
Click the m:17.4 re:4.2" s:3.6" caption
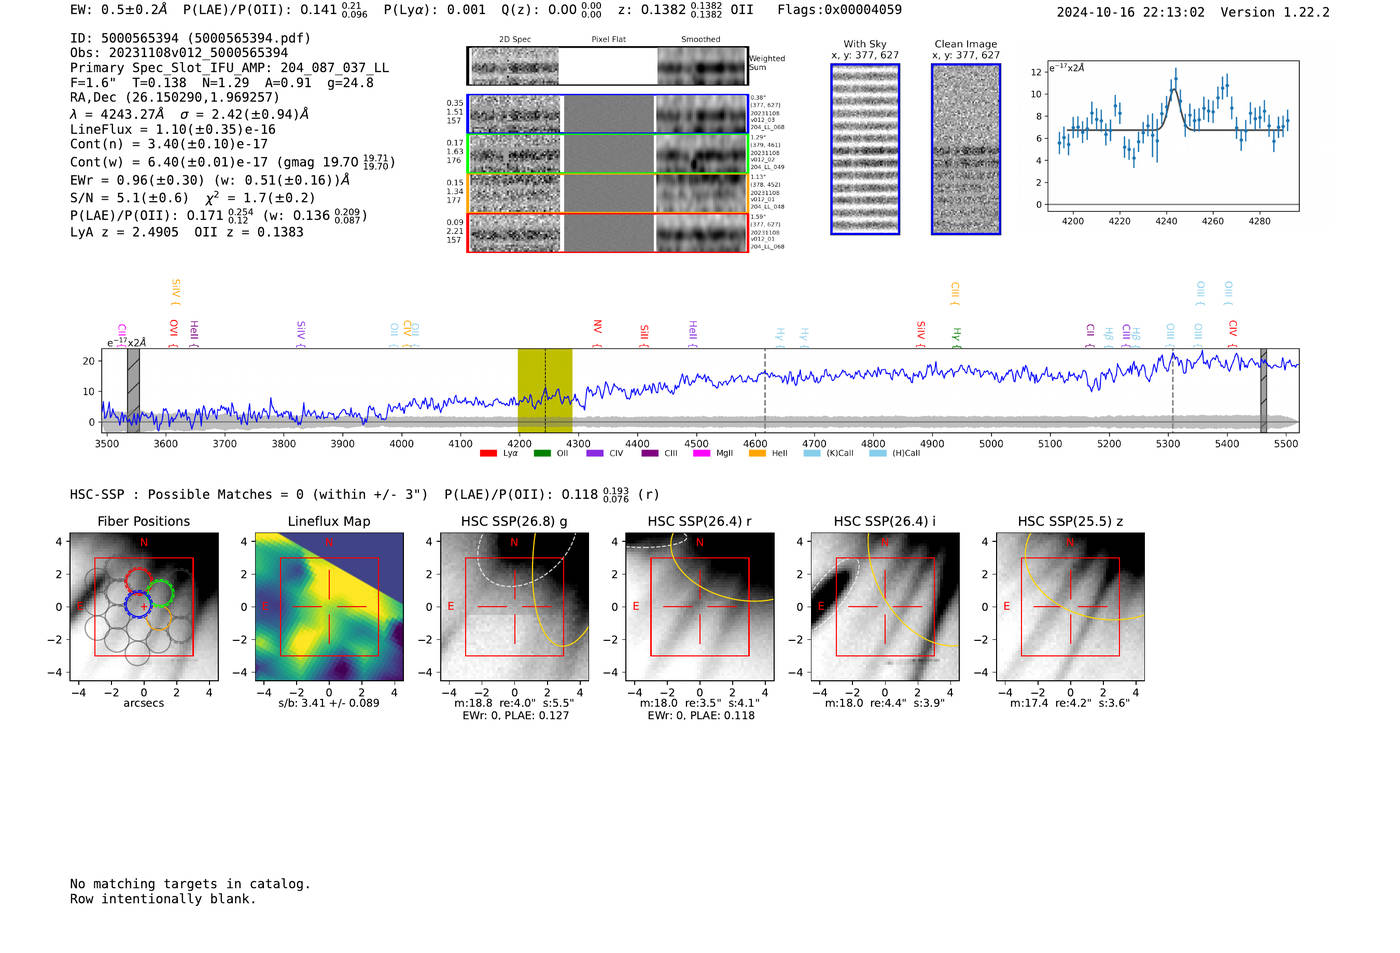(x=1070, y=703)
